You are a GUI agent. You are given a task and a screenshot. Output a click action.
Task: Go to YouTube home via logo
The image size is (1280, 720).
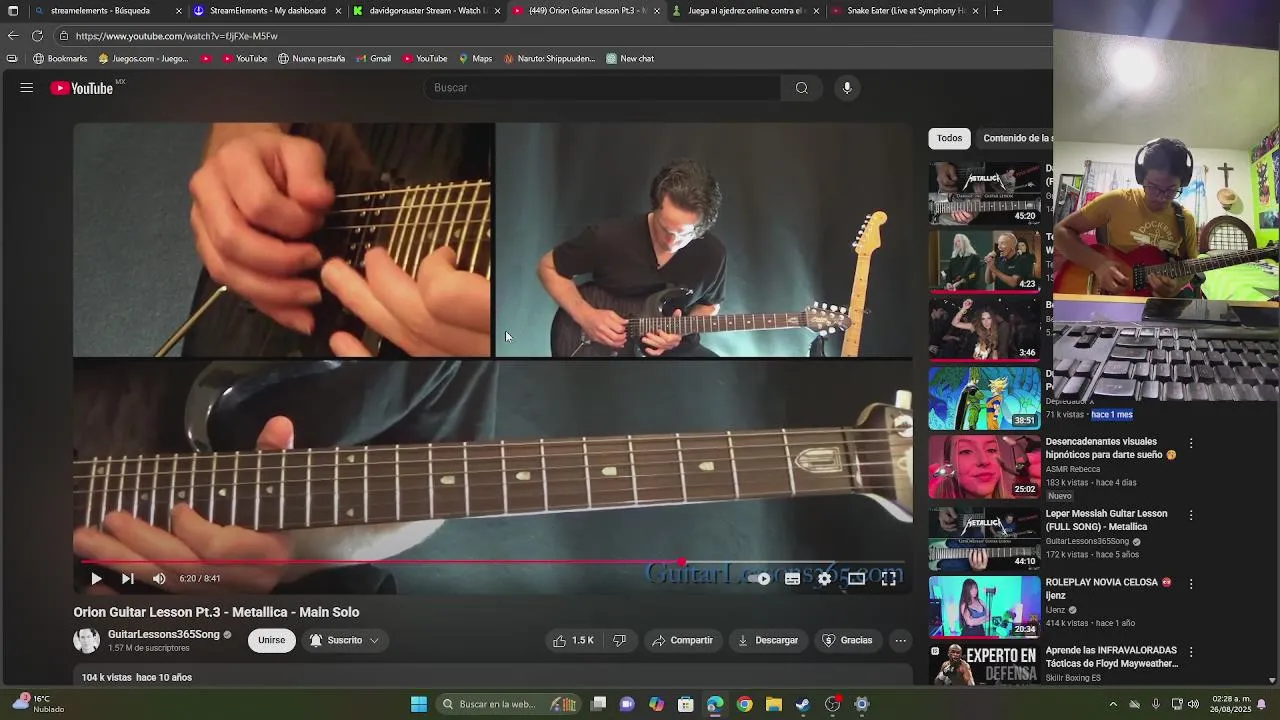pos(82,88)
